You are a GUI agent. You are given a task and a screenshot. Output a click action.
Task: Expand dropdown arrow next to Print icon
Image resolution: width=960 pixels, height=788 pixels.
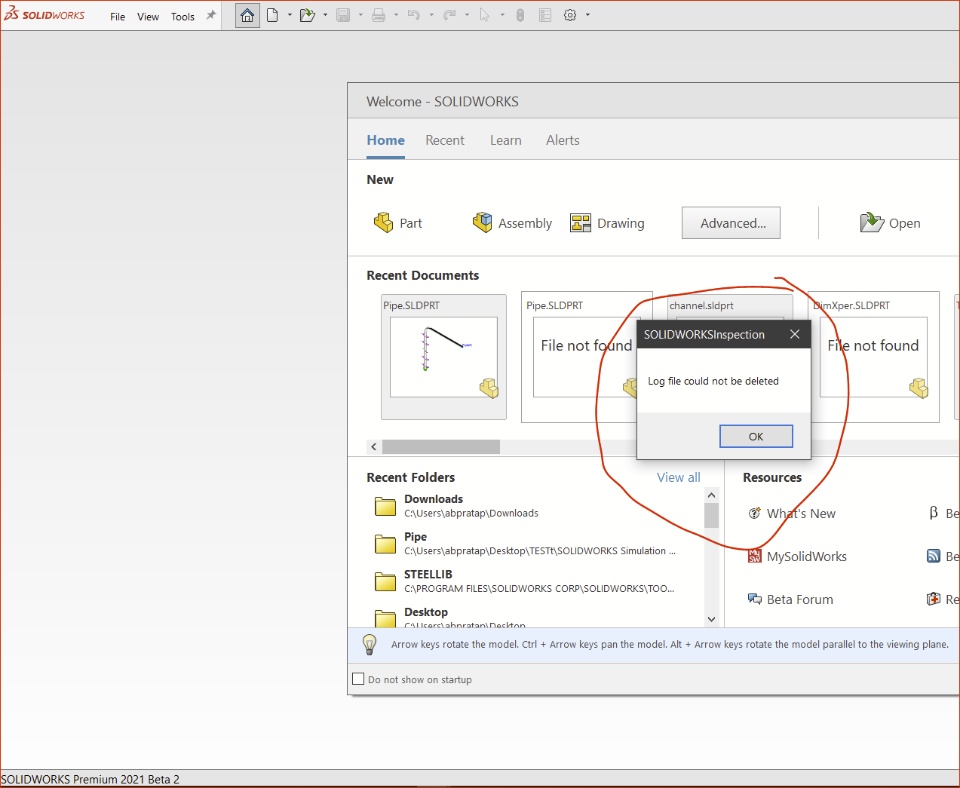[x=396, y=15]
